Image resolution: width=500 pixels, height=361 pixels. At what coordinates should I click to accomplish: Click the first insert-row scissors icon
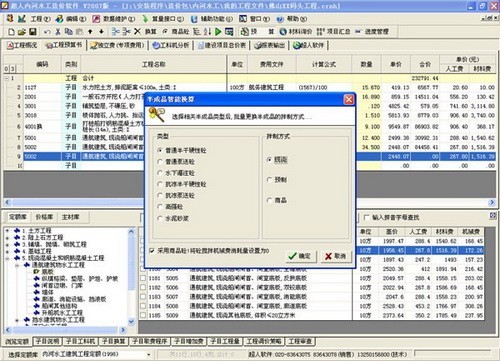(115, 32)
